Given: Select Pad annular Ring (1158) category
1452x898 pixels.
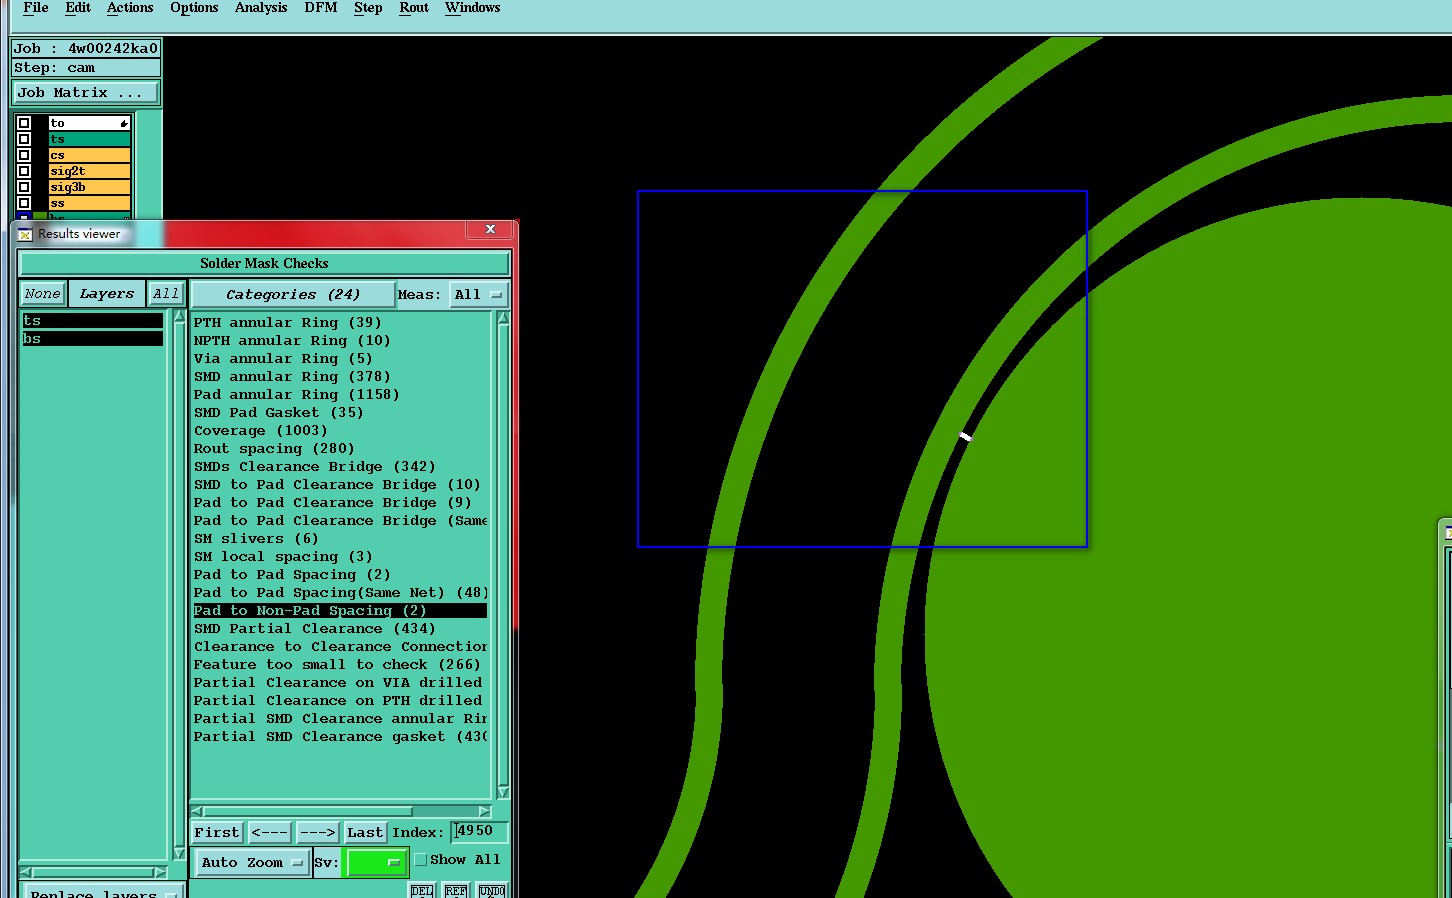Looking at the screenshot, I should [x=296, y=395].
